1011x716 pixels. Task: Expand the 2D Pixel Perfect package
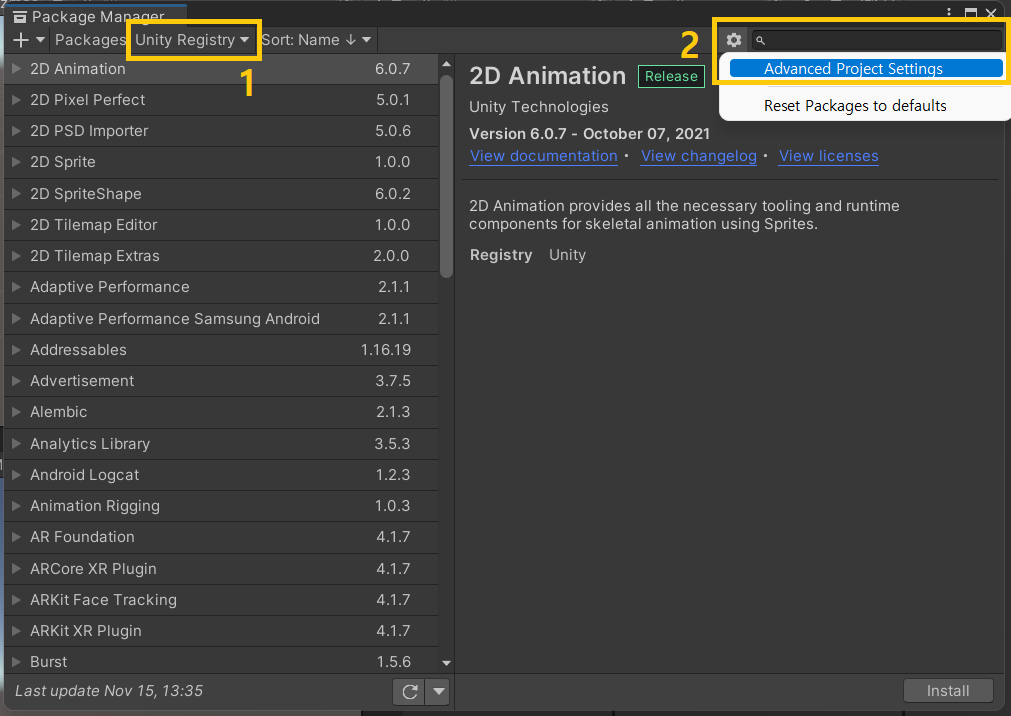coord(16,99)
